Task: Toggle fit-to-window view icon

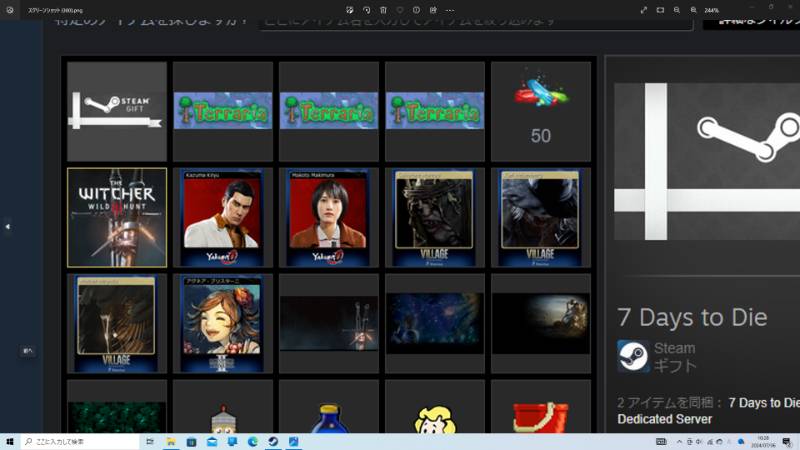Action: 660,10
